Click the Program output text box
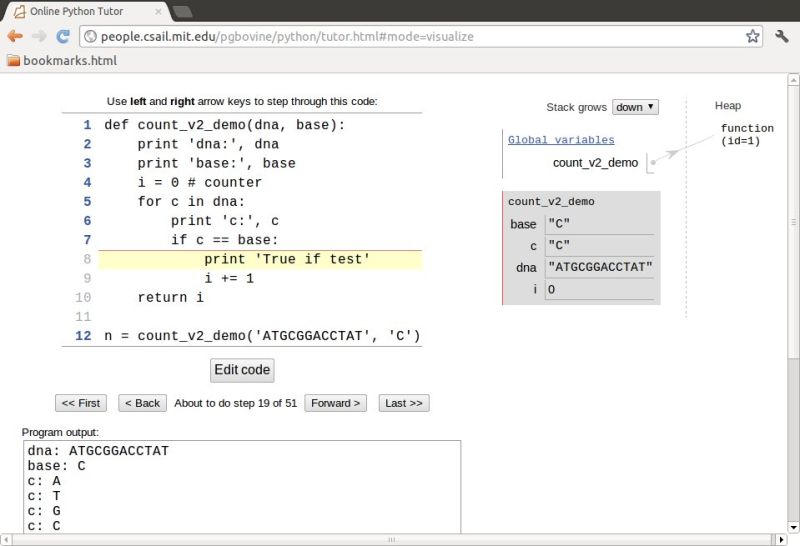 [x=242, y=487]
